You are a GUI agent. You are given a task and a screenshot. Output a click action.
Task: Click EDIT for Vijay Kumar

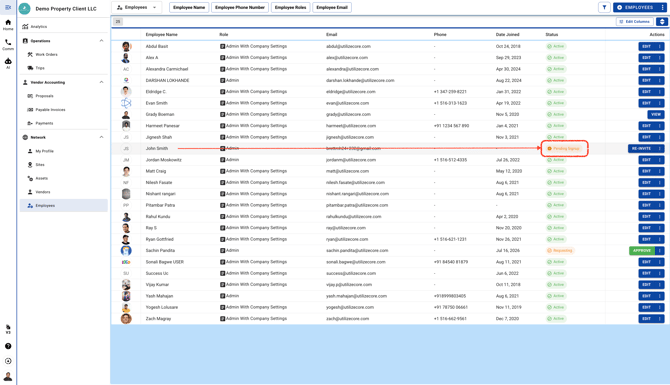[647, 285]
